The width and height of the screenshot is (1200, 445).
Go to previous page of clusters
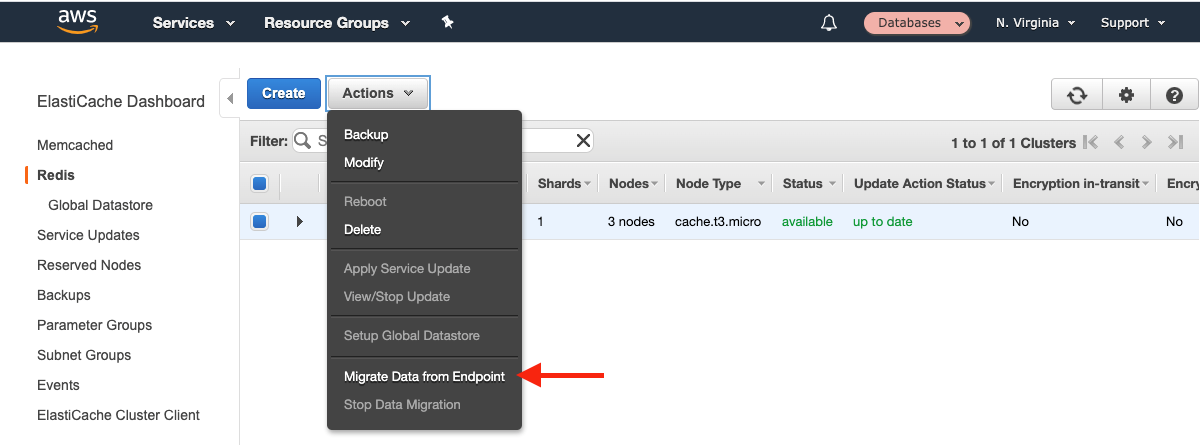tap(1119, 143)
